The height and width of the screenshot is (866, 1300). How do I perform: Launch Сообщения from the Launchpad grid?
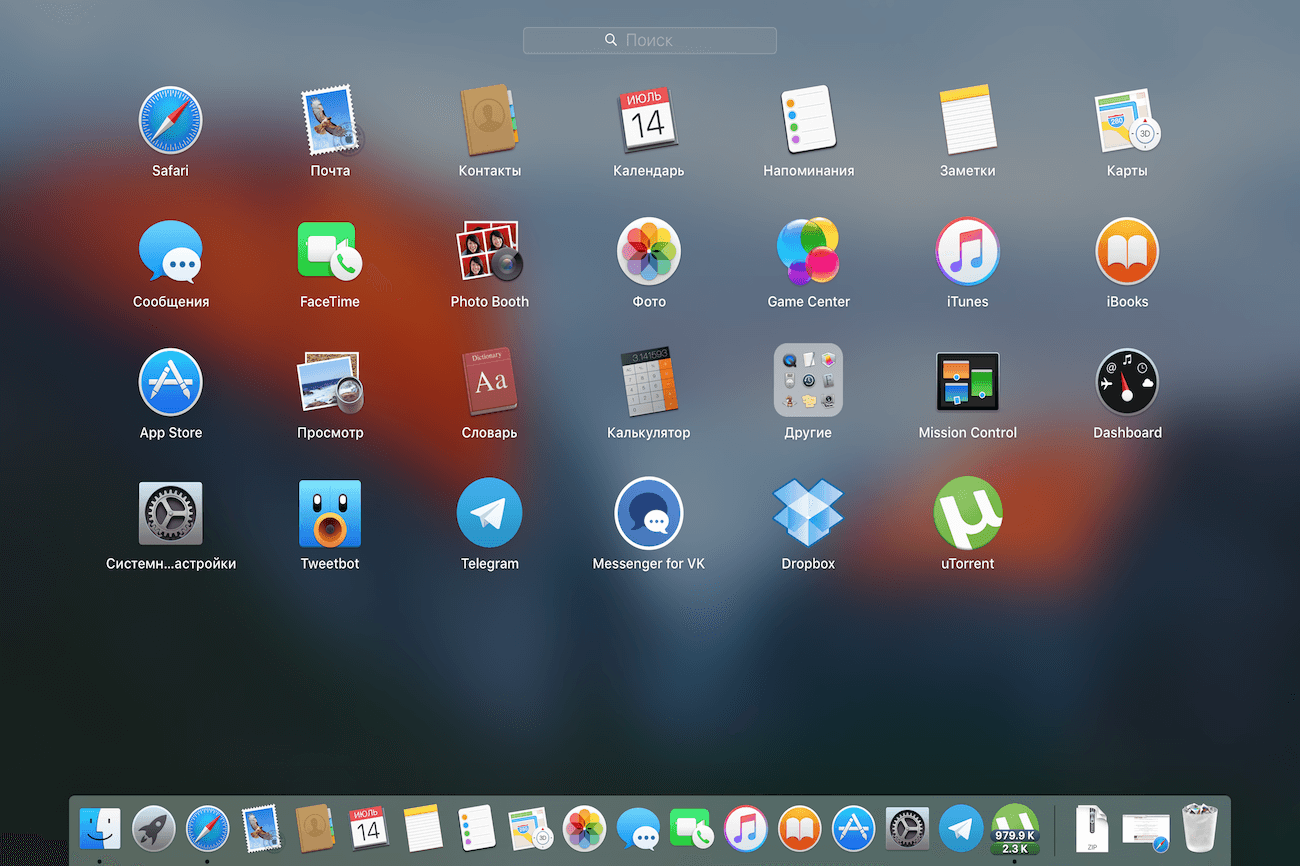170,251
